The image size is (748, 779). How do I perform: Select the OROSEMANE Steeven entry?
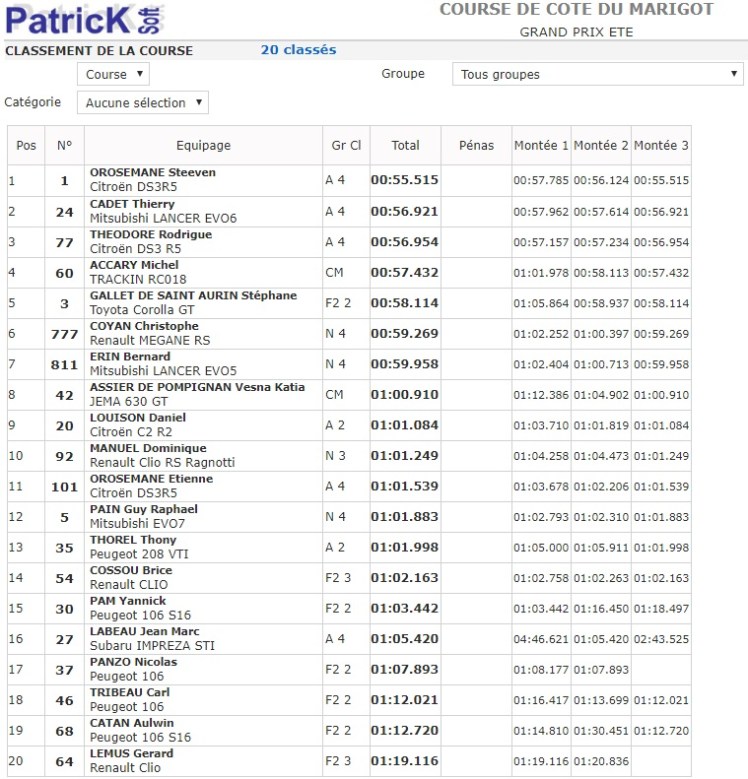(152, 172)
